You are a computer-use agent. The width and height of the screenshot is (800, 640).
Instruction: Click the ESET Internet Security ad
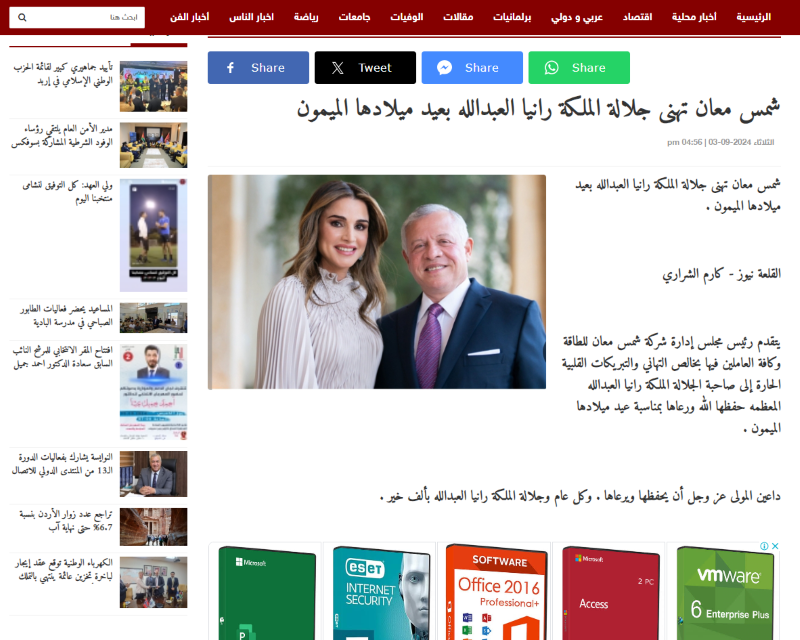point(380,592)
